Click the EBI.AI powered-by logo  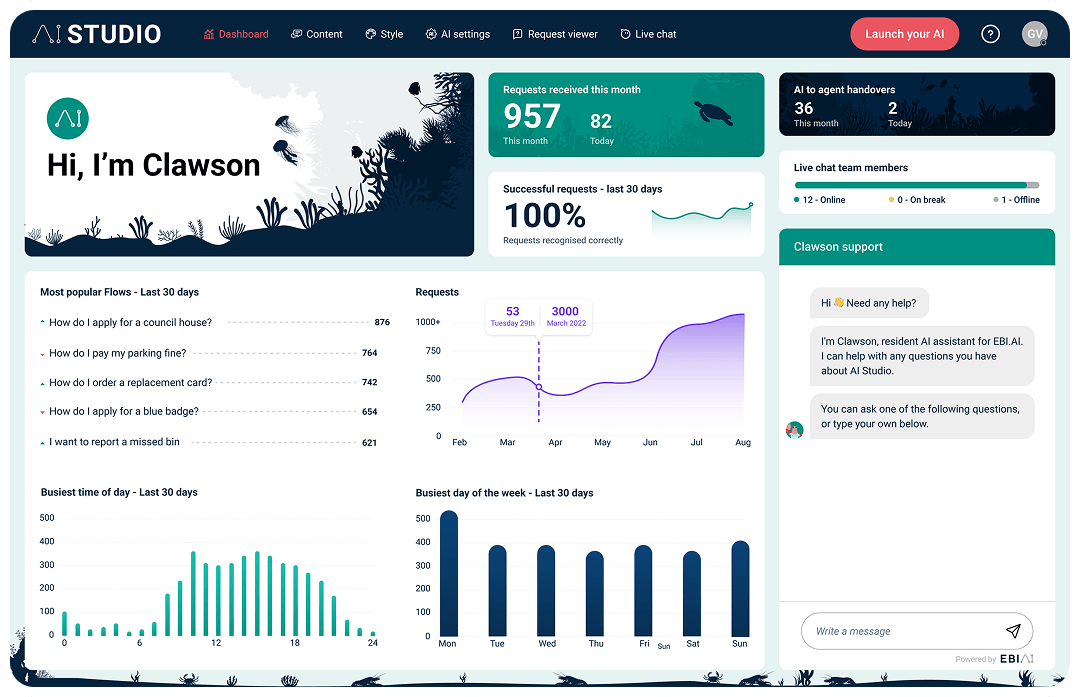click(1016, 659)
